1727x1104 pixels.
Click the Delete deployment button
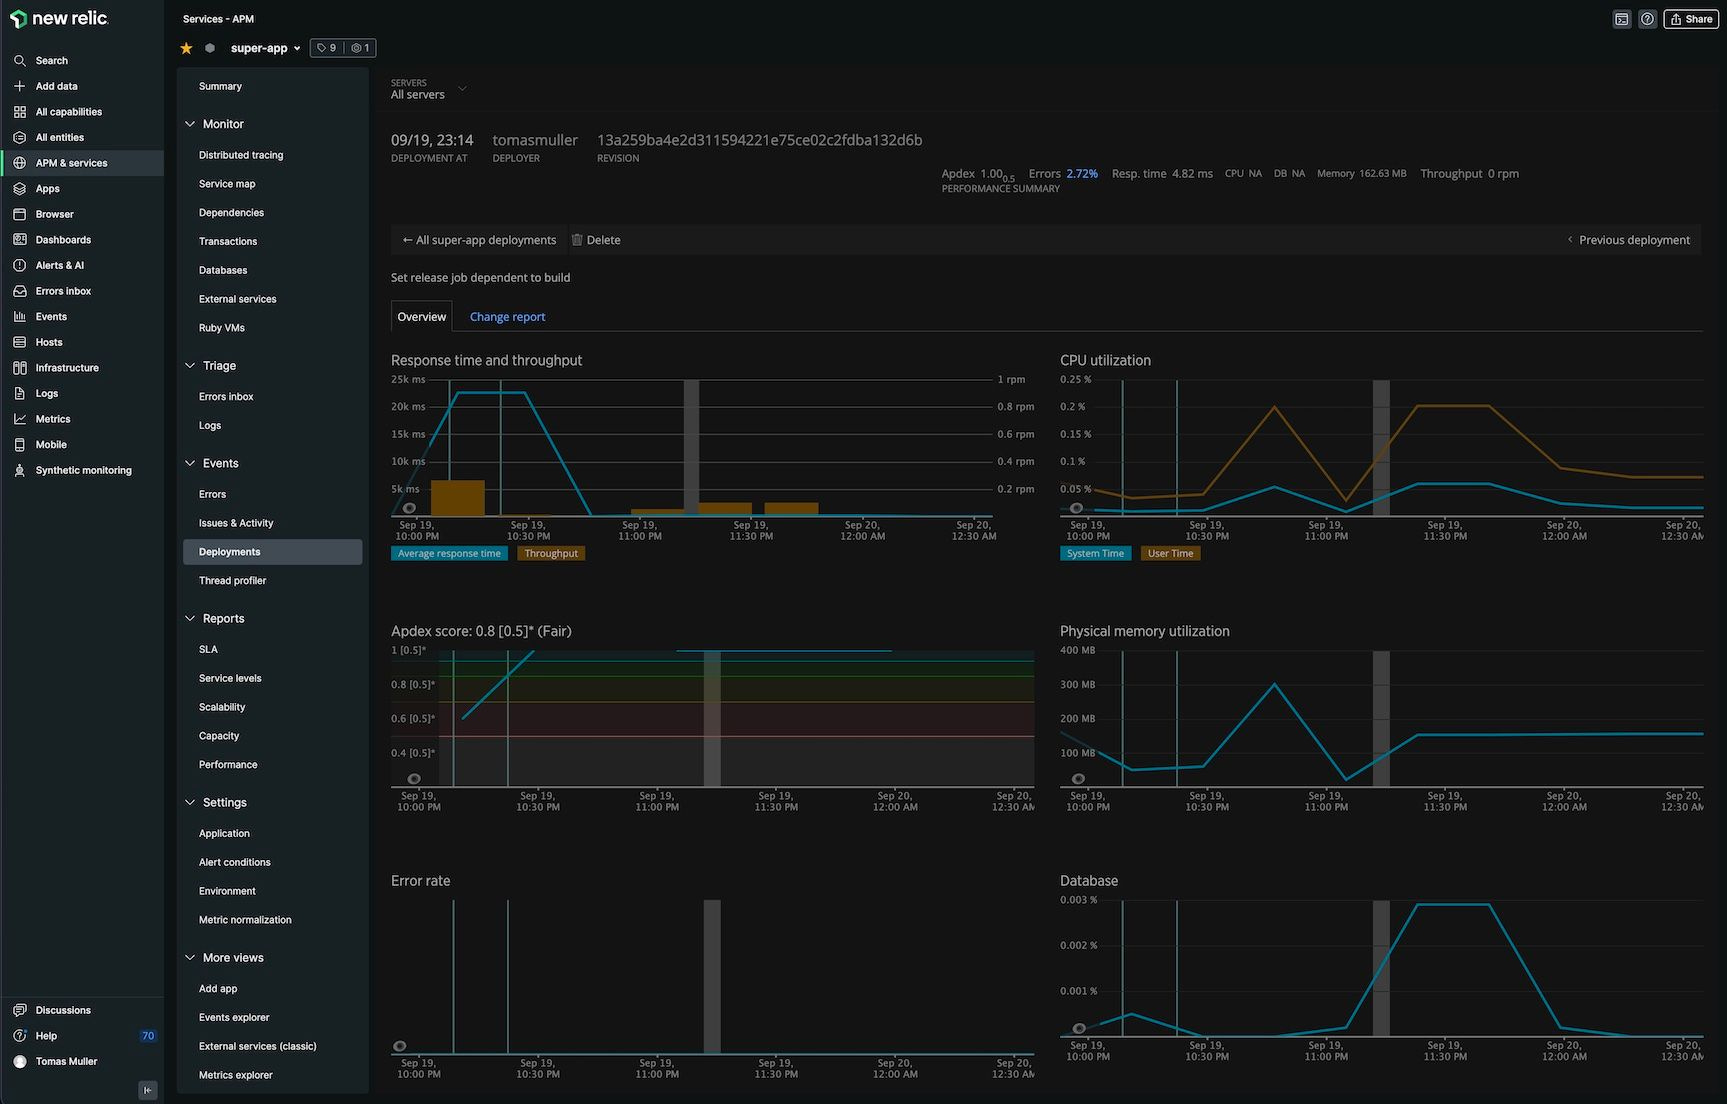tap(596, 240)
